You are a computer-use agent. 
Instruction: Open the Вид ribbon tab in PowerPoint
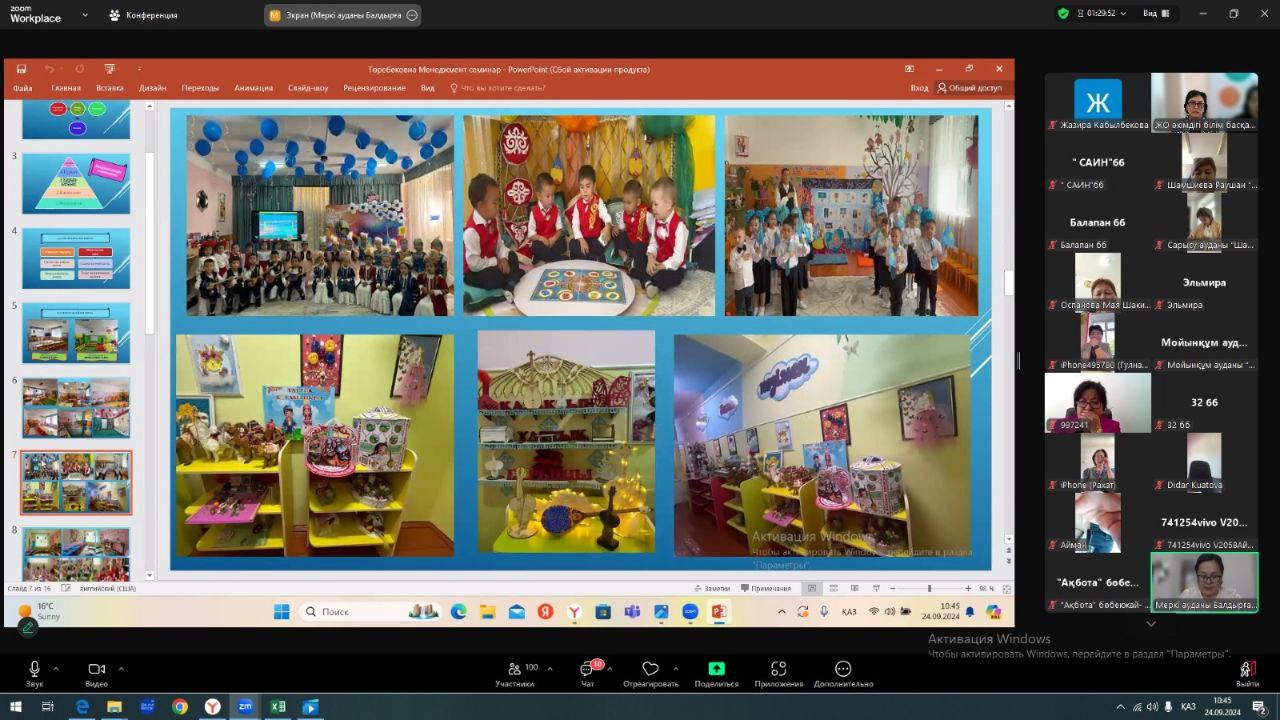click(428, 88)
